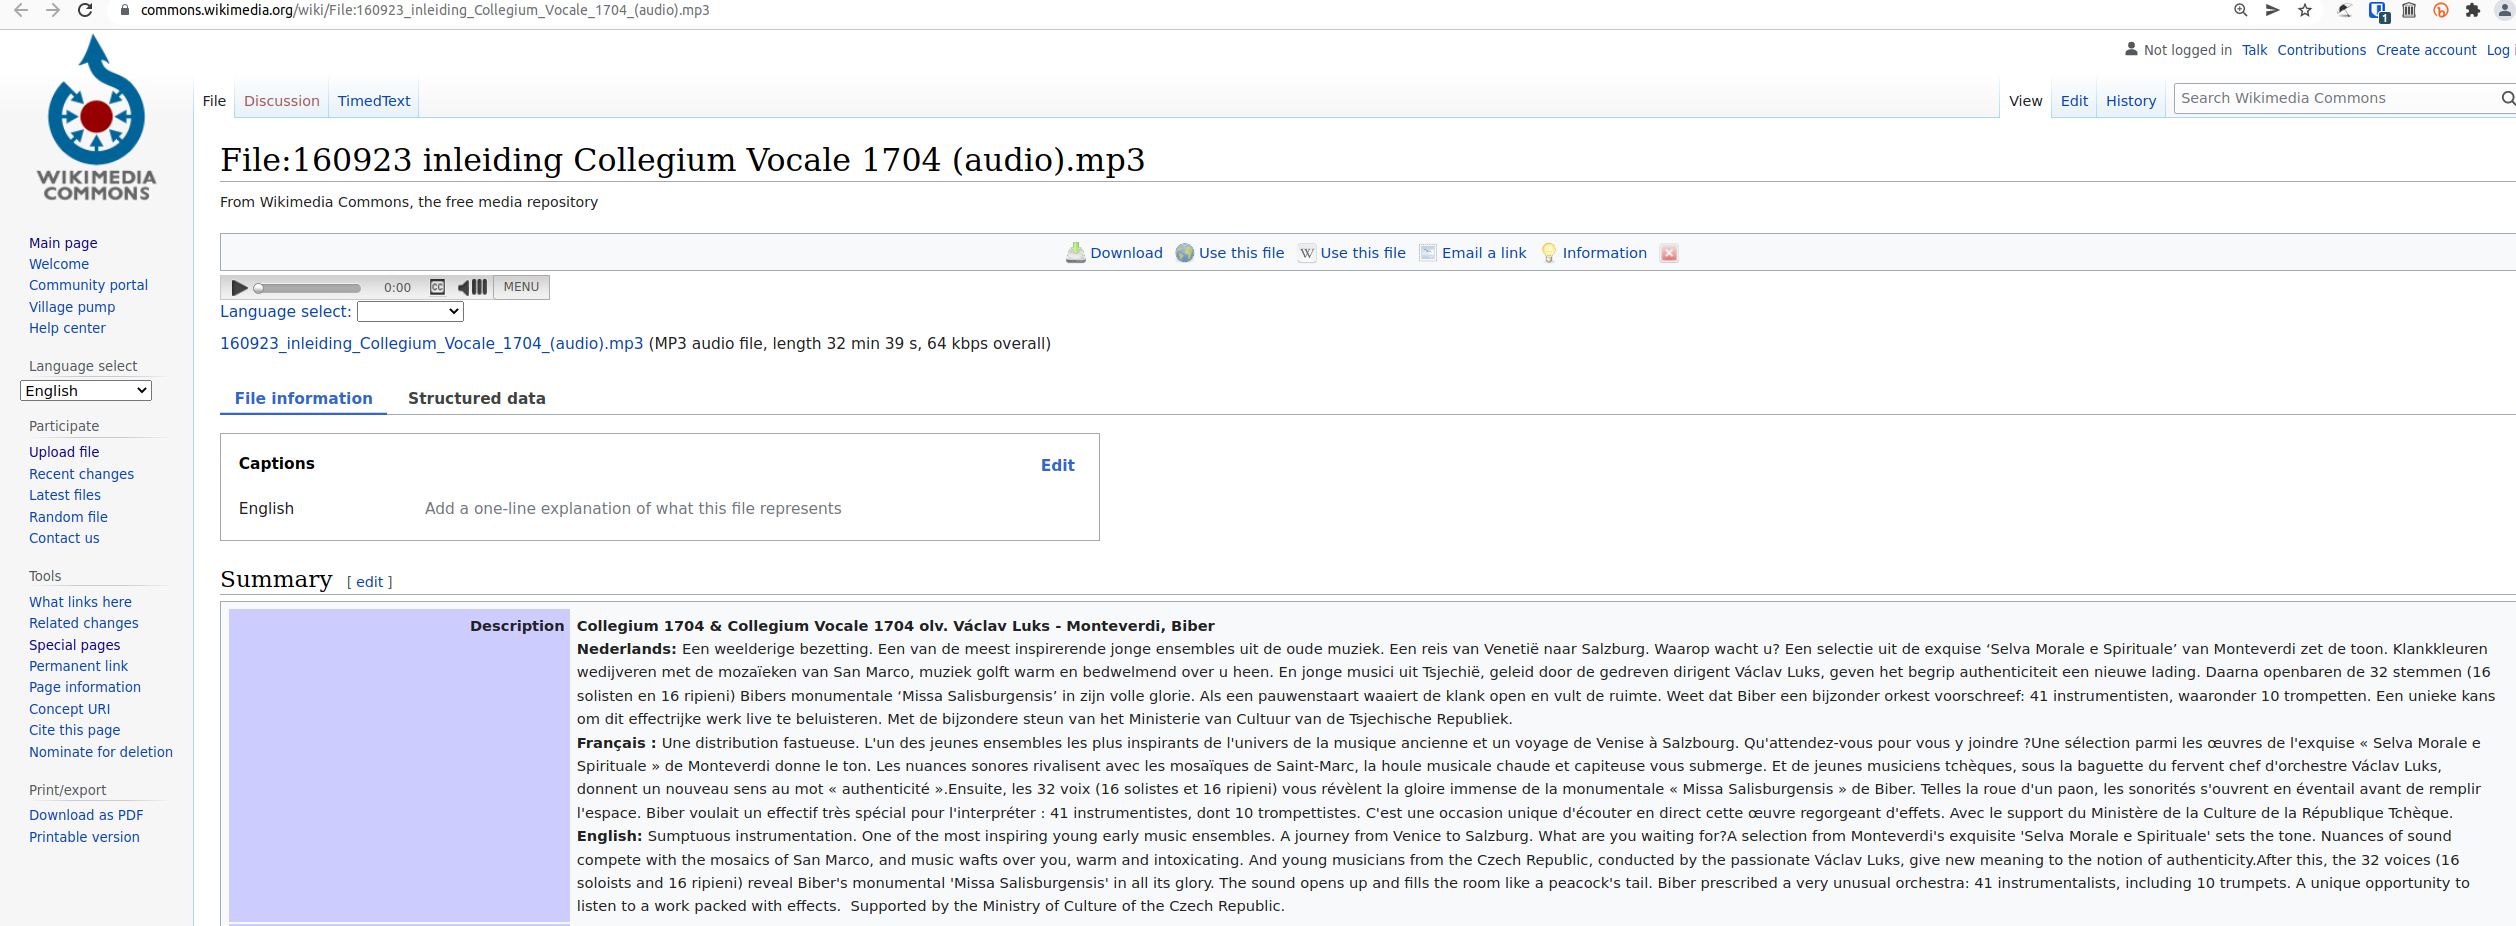The width and height of the screenshot is (2516, 926).
Task: Click the globe Use this file icon
Action: point(1185,253)
